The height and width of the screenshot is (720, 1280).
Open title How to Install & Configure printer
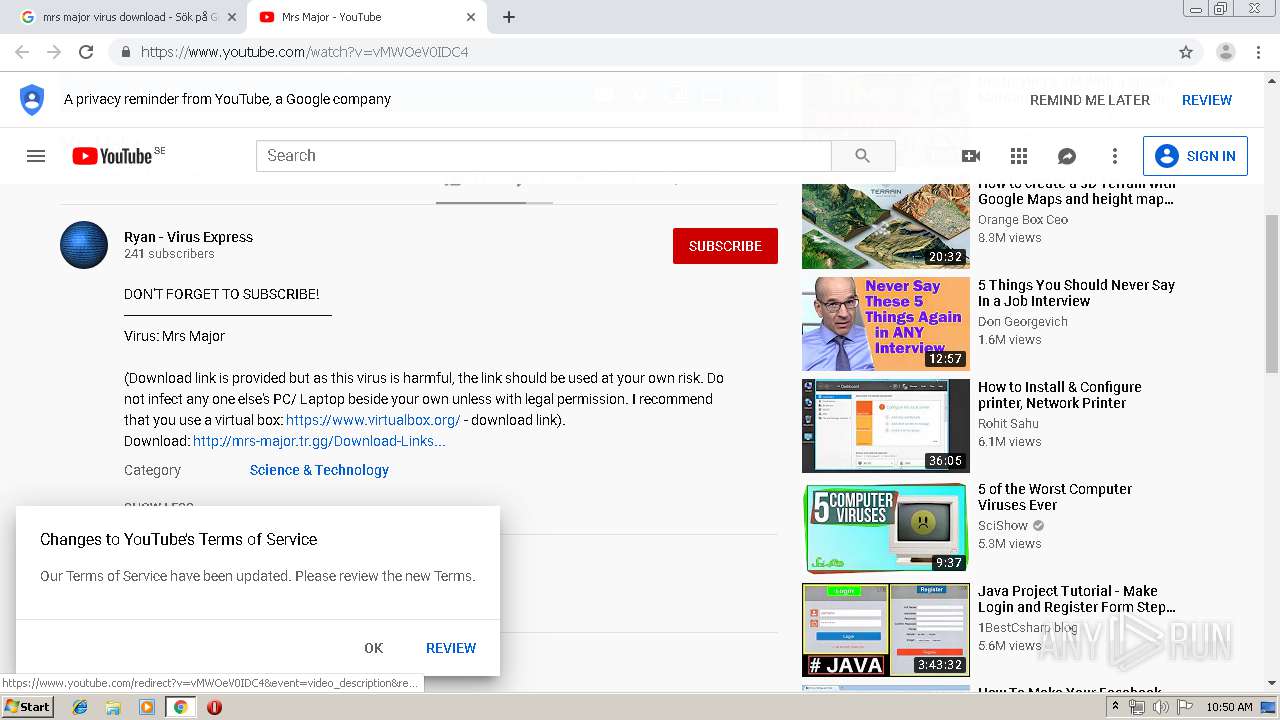[1060, 395]
